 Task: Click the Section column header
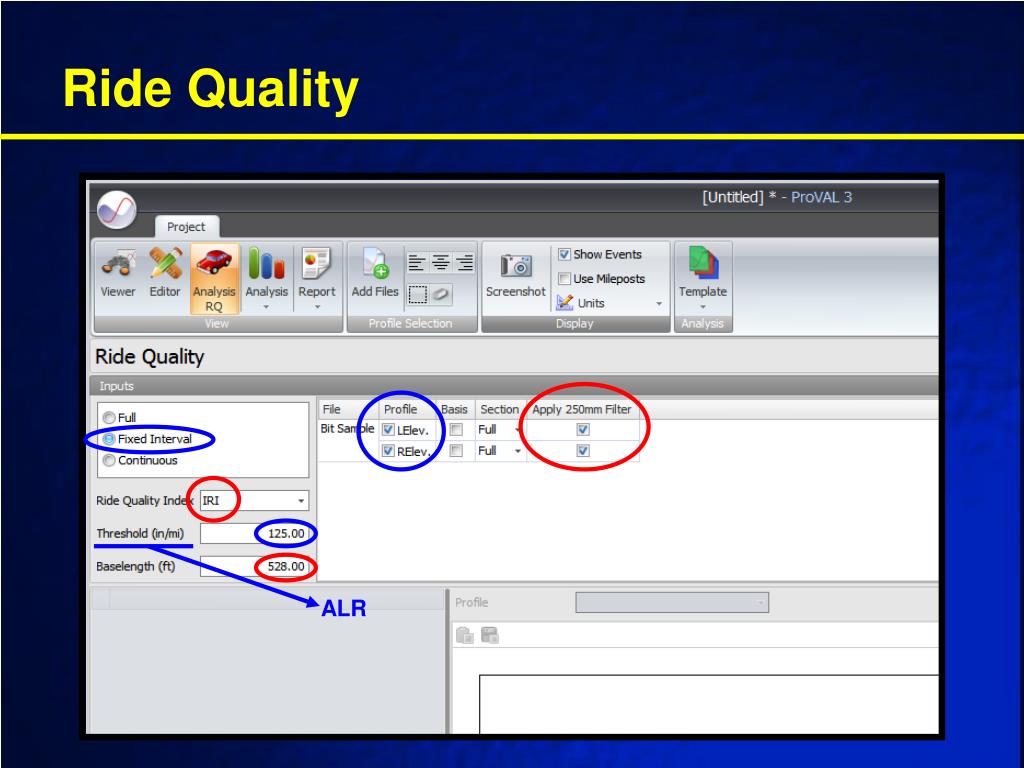pyautogui.click(x=500, y=409)
